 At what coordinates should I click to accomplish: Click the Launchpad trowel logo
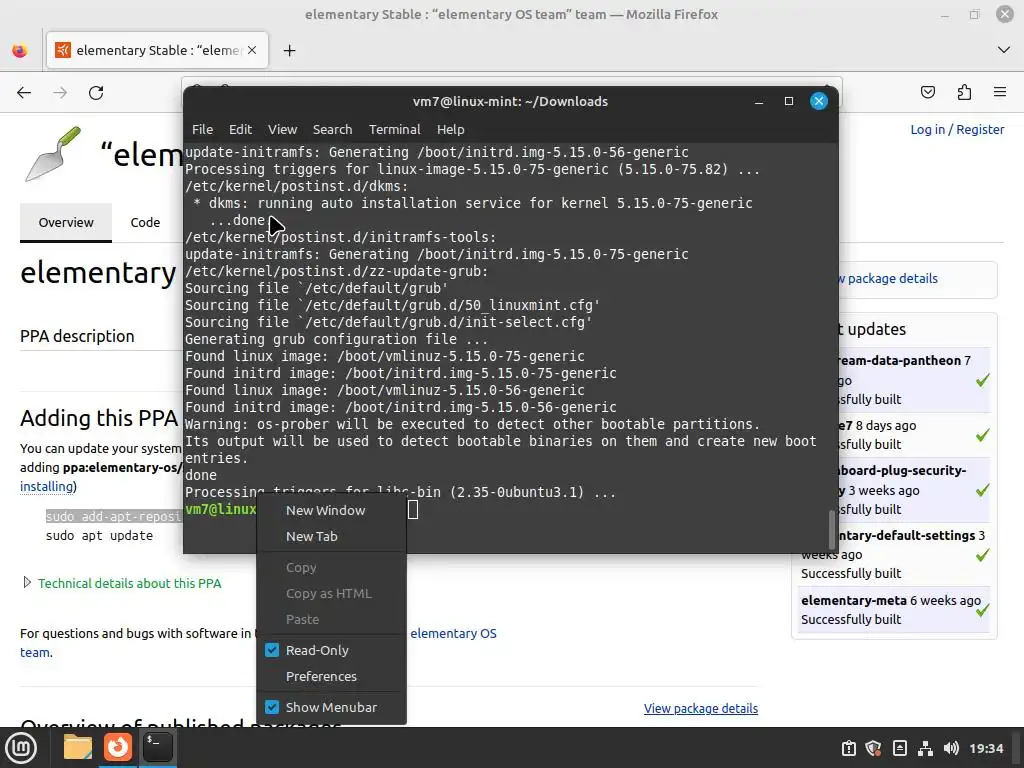point(52,154)
